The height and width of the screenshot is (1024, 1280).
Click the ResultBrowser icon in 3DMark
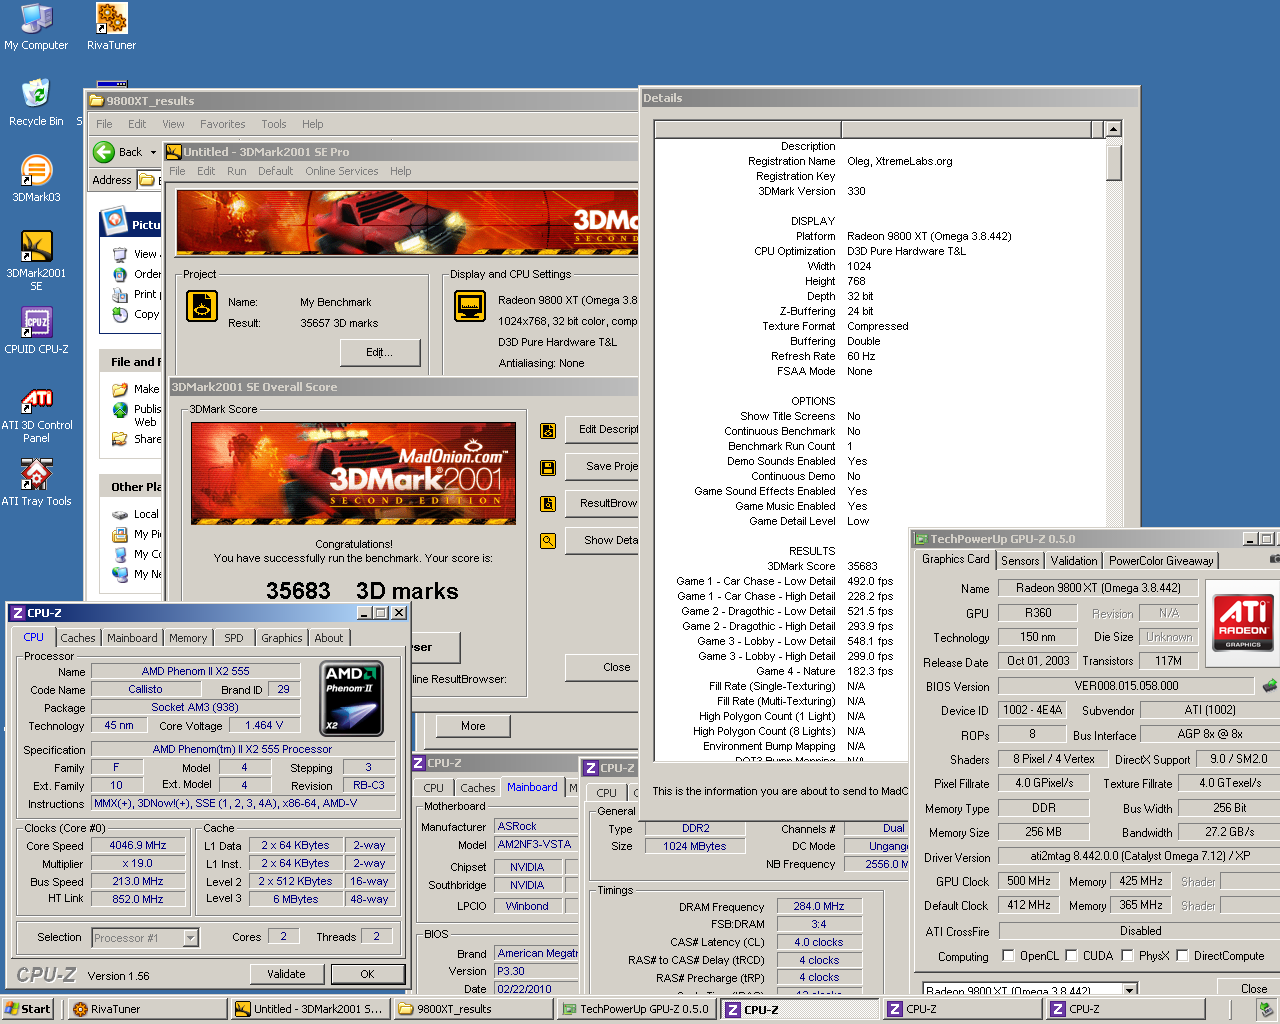[x=548, y=504]
